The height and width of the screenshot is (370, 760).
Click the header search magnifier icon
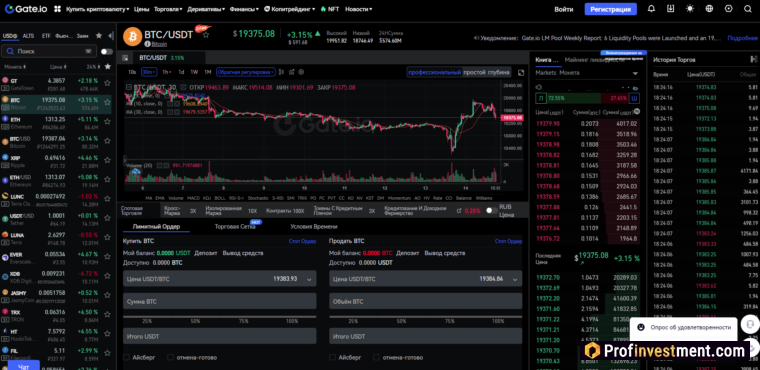point(747,9)
